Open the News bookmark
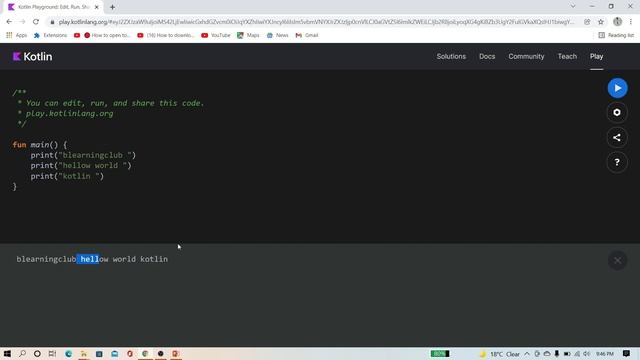 point(278,35)
